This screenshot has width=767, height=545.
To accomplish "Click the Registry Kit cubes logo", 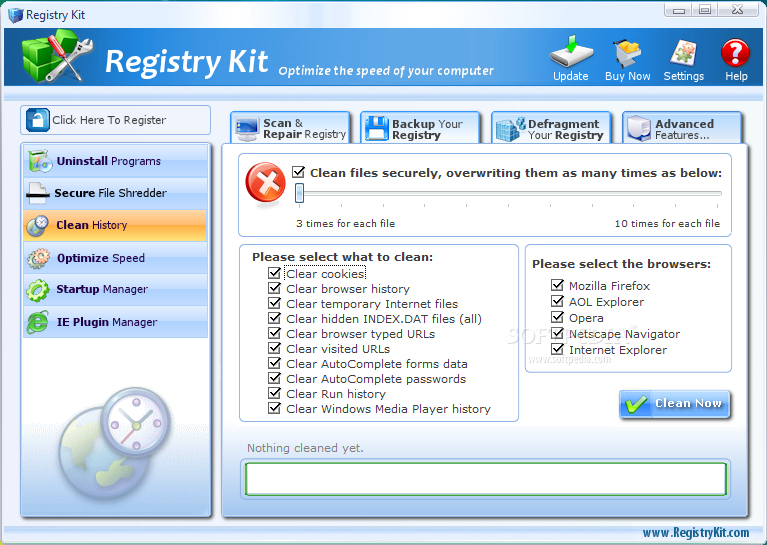I will tap(57, 55).
